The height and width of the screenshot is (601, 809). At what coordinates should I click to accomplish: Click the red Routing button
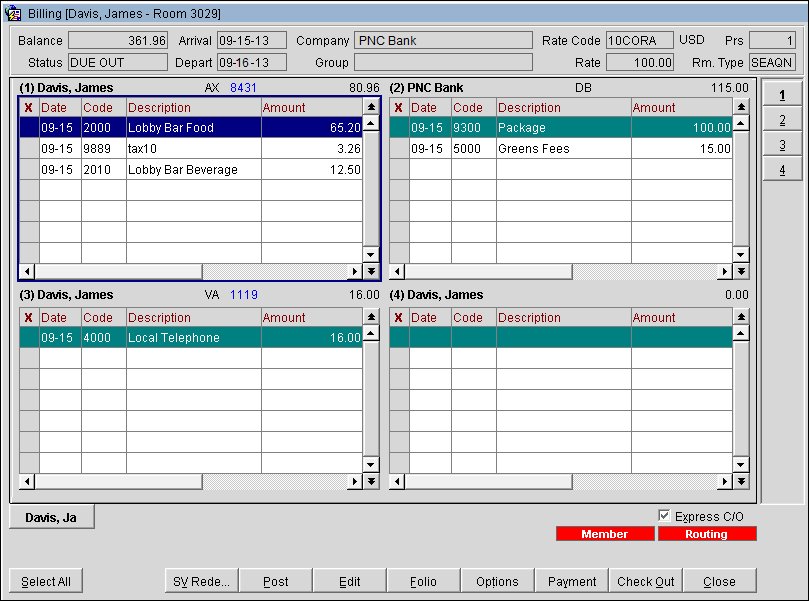tap(707, 534)
